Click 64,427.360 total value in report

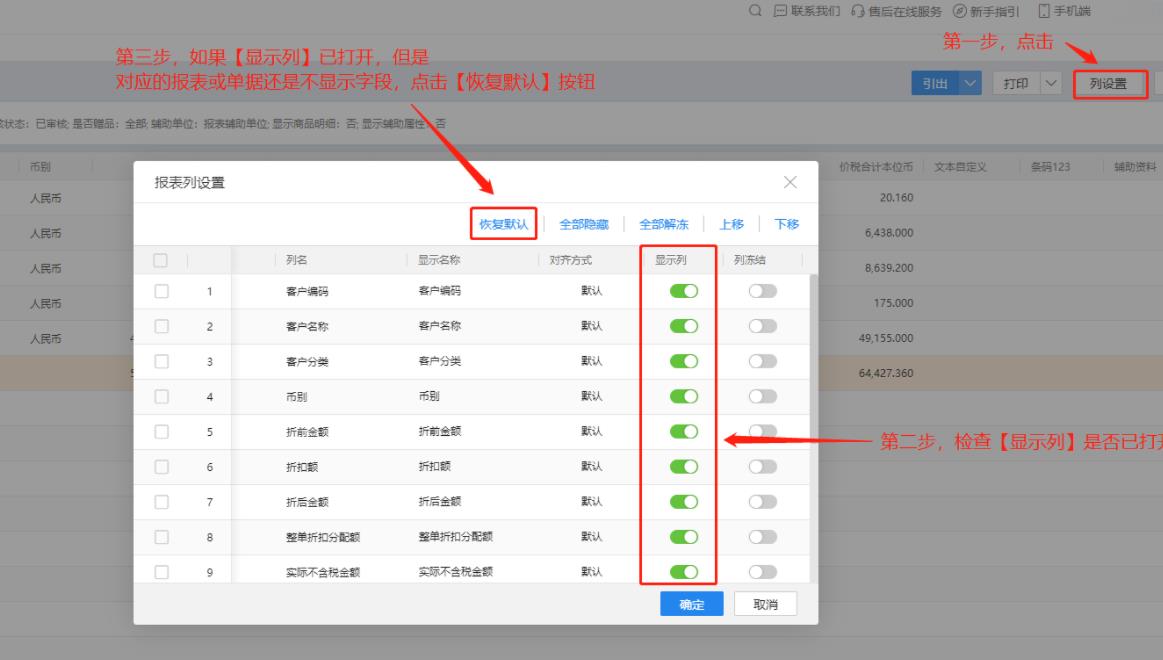(x=886, y=373)
